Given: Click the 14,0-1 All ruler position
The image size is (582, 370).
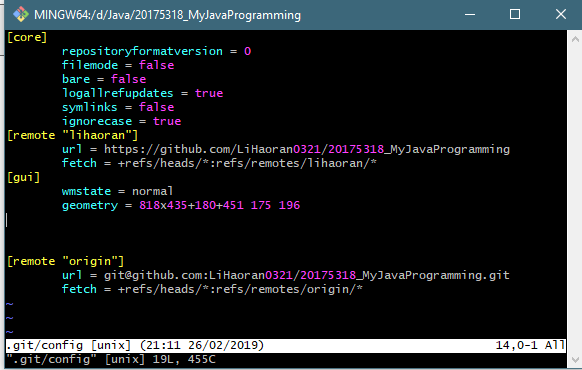Looking at the screenshot, I should (530, 346).
